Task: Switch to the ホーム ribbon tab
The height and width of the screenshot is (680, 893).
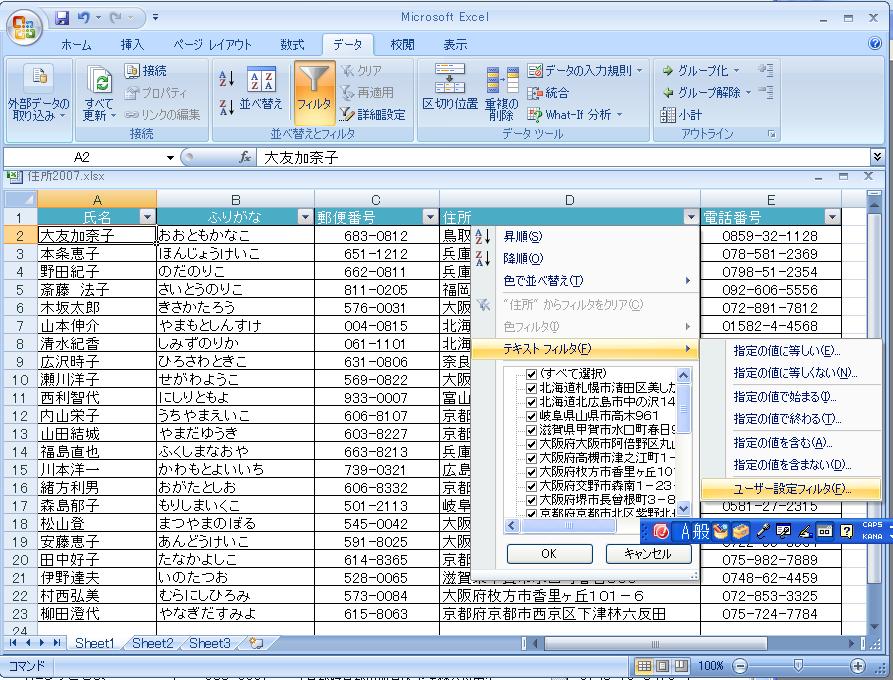Action: tap(76, 44)
